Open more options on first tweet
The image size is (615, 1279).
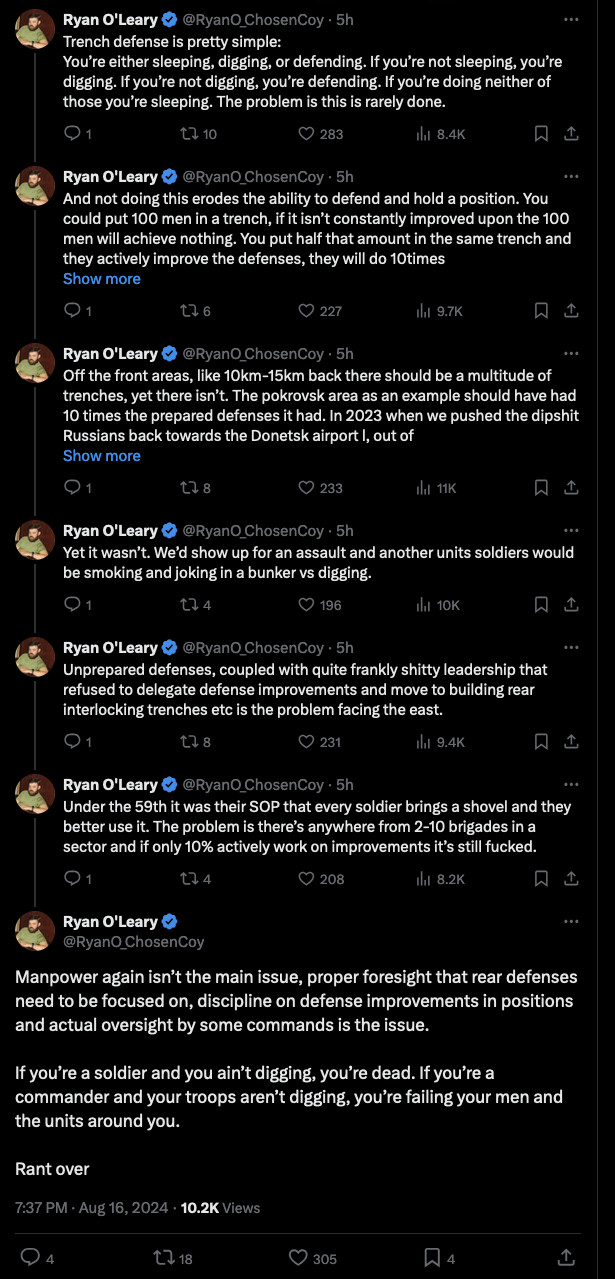click(570, 19)
